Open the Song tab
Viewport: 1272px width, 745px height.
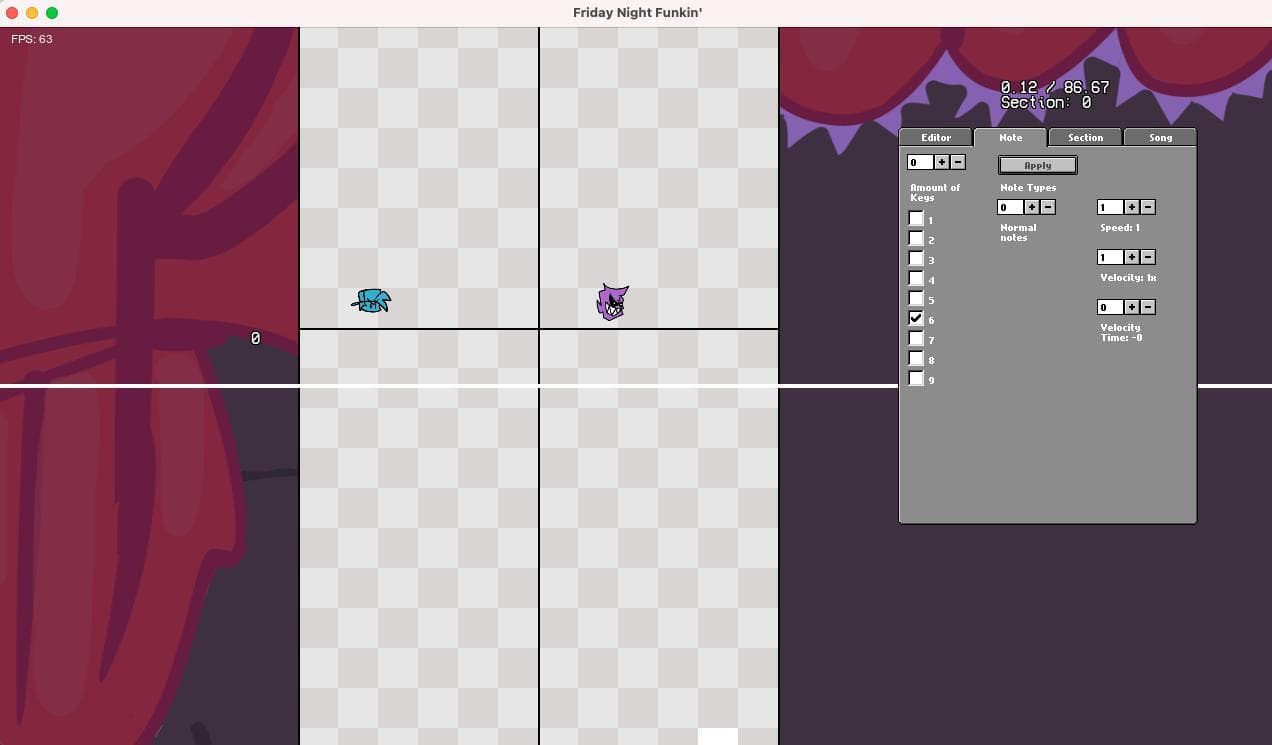click(1160, 137)
